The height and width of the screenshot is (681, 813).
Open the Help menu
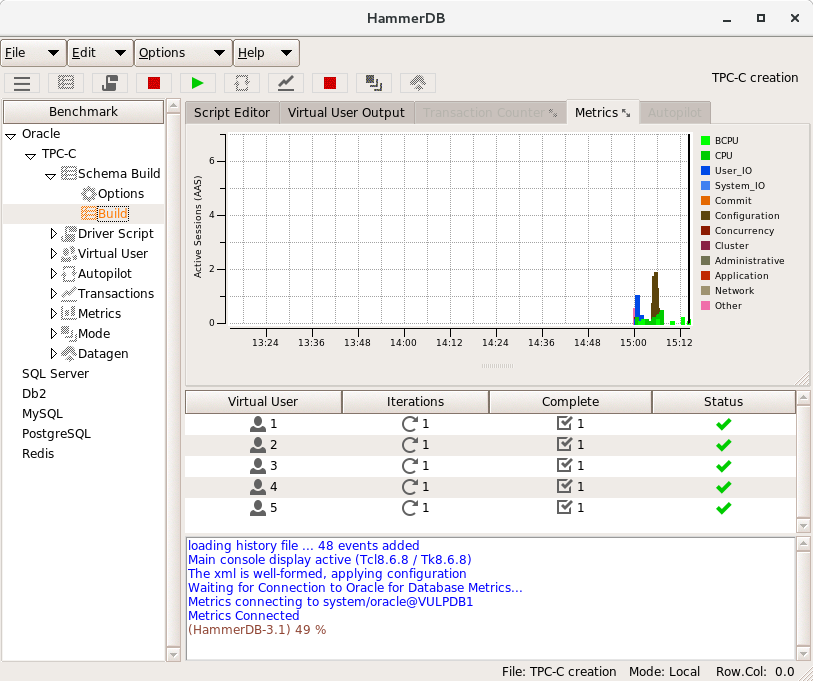pos(266,53)
